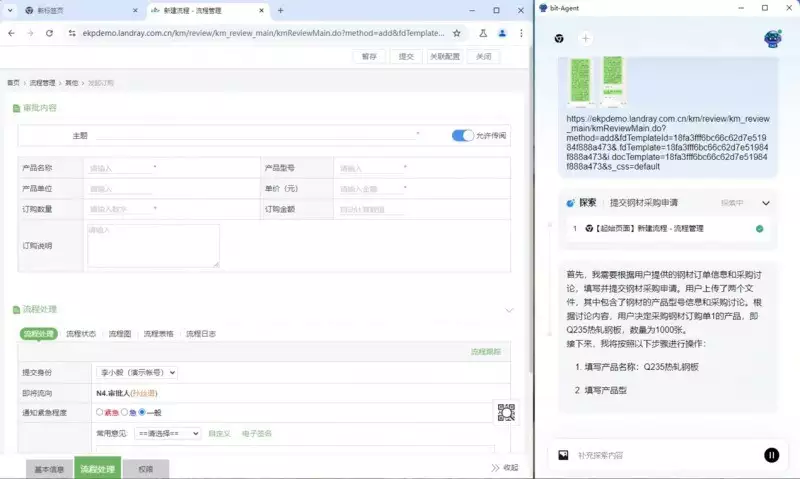Reload the browser page

tap(49, 33)
